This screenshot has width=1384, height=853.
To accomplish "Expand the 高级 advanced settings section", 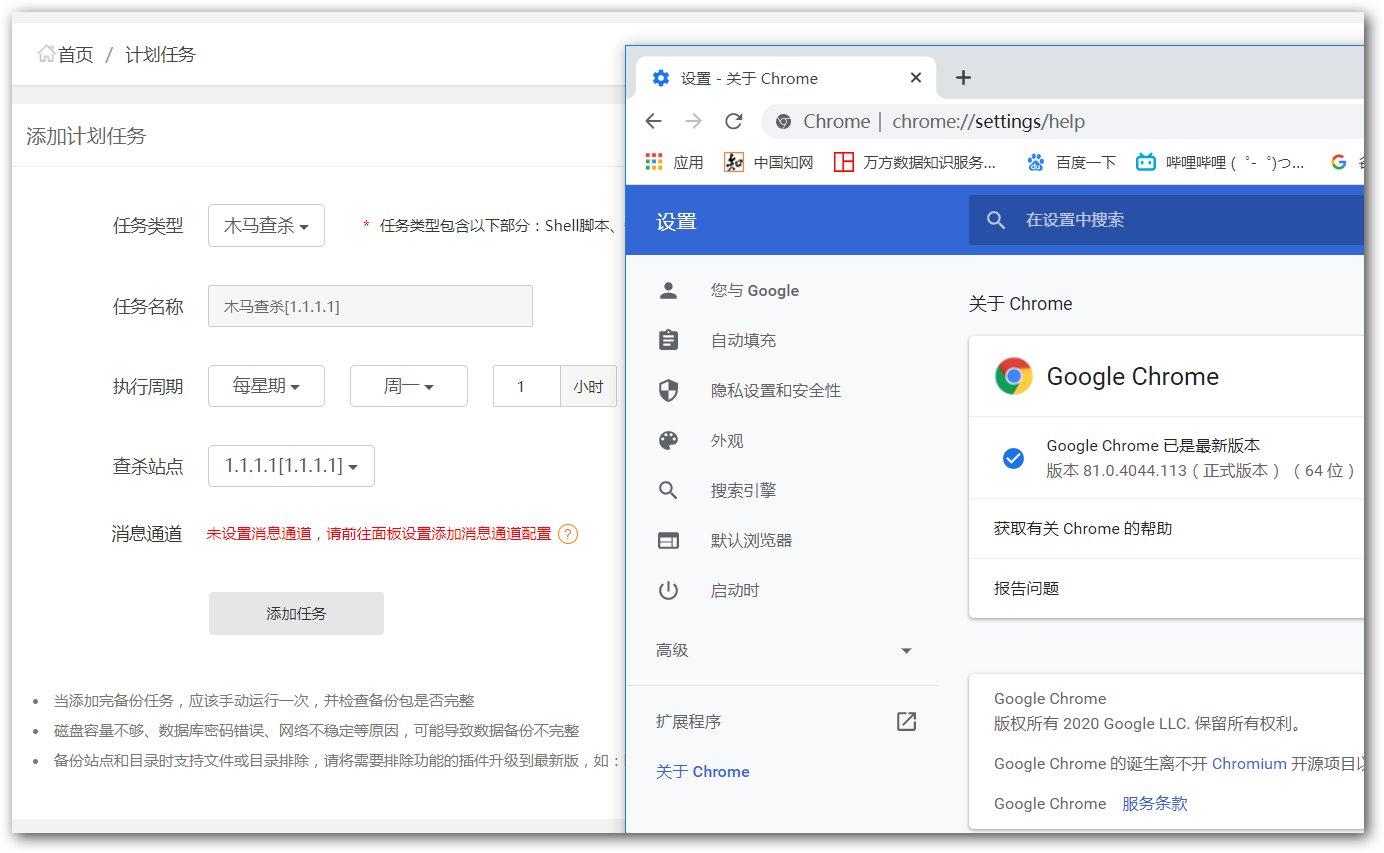I will coord(782,651).
